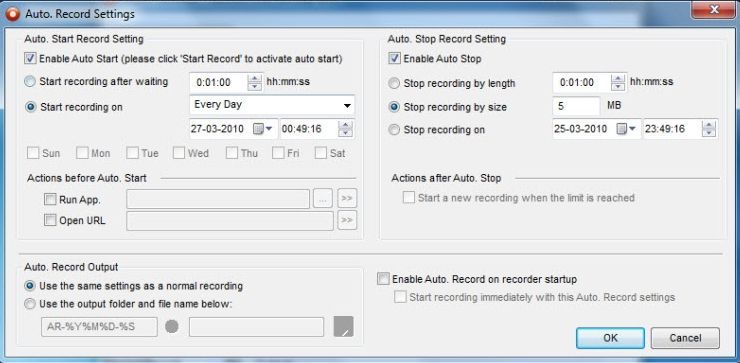Select 'Stop recording on' radio button
Image resolution: width=740 pixels, height=363 pixels.
click(394, 130)
